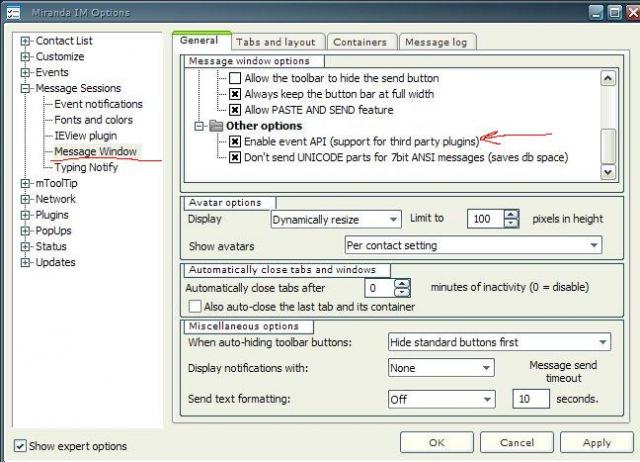This screenshot has width=640, height=462.
Task: Expand the Customize tree node
Action: 25,57
